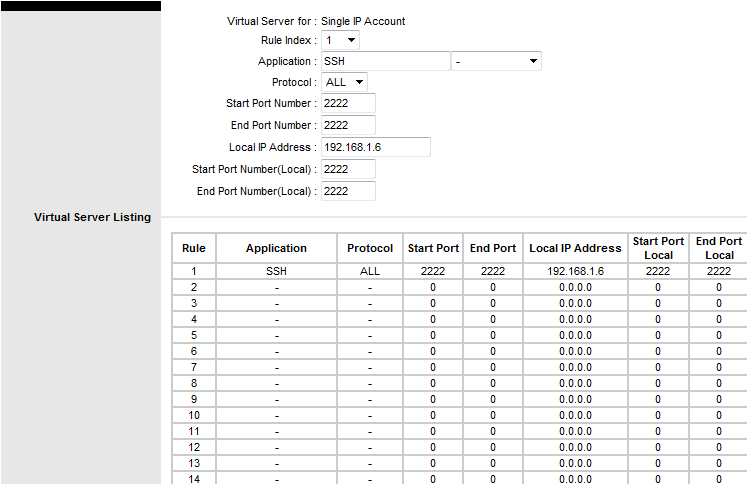Click the Virtual Server Listing section label
747x484 pixels.
[x=92, y=217]
